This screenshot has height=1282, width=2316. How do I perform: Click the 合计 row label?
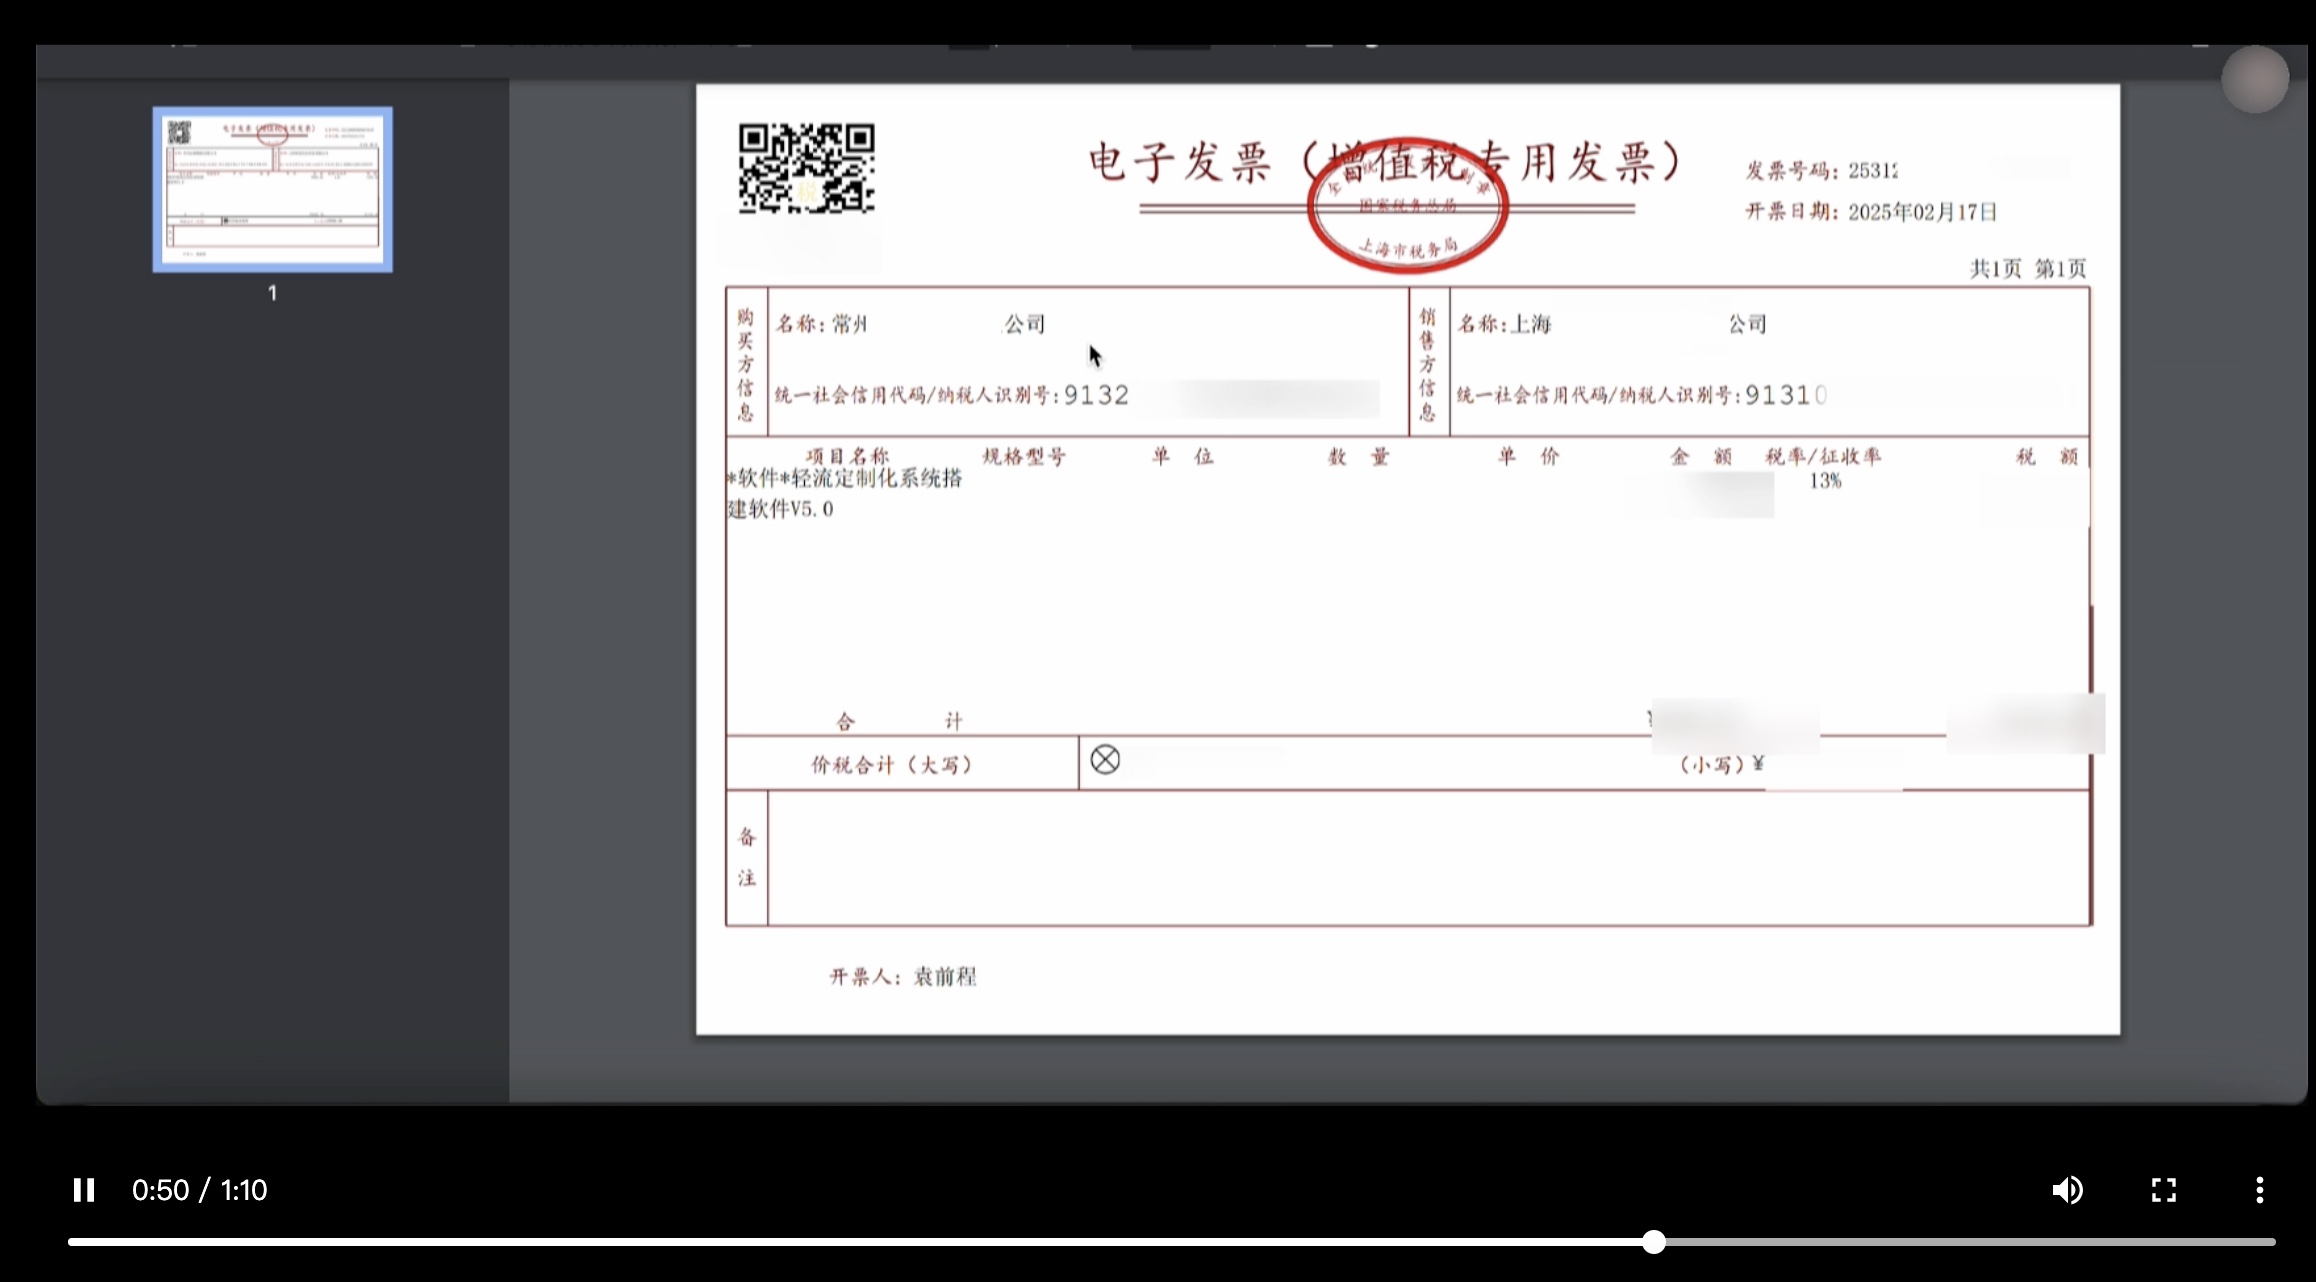point(899,721)
